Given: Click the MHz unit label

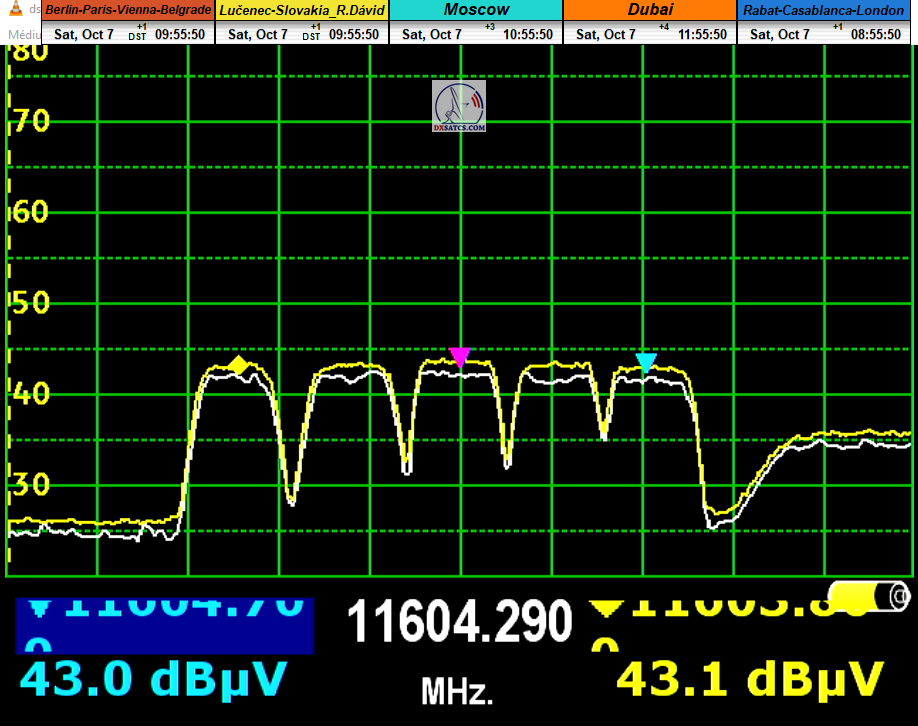Looking at the screenshot, I should tap(457, 690).
